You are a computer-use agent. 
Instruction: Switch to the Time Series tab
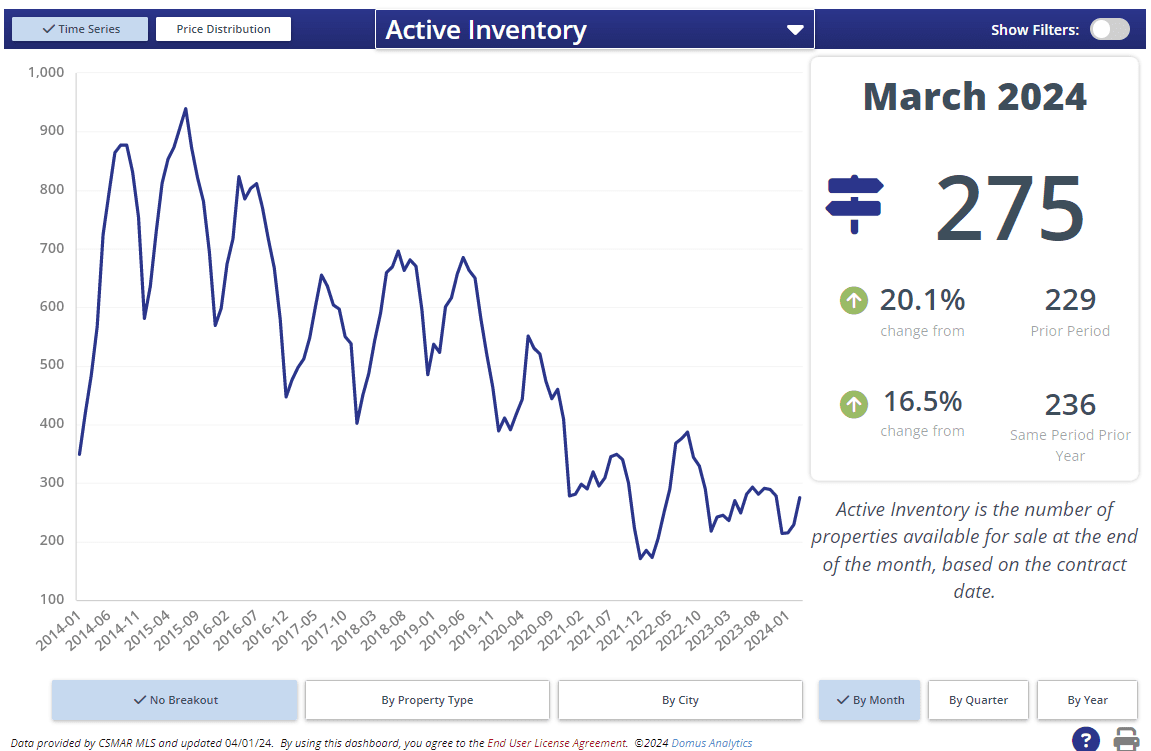click(x=80, y=29)
